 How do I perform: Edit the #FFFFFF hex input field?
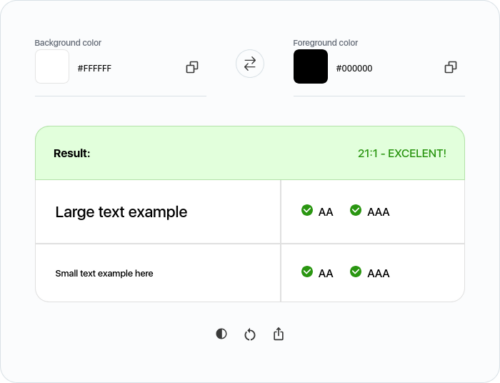pos(127,68)
